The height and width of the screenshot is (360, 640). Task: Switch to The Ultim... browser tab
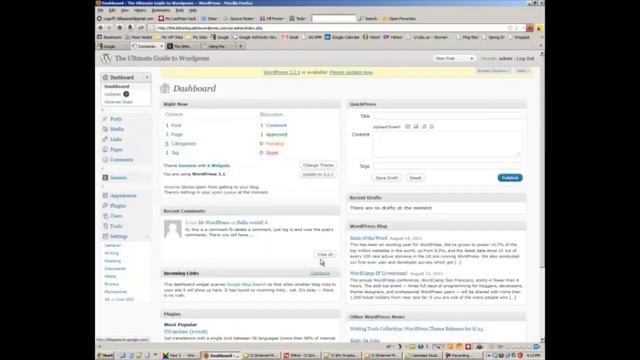(x=182, y=46)
